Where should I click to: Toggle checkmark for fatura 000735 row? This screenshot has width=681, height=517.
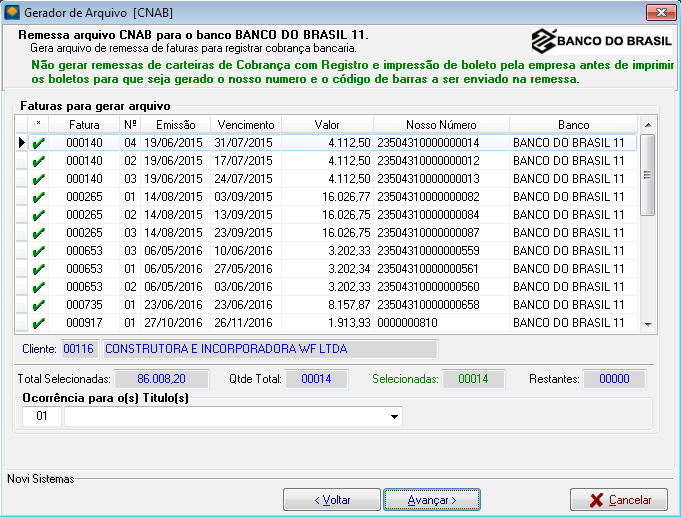coord(39,305)
